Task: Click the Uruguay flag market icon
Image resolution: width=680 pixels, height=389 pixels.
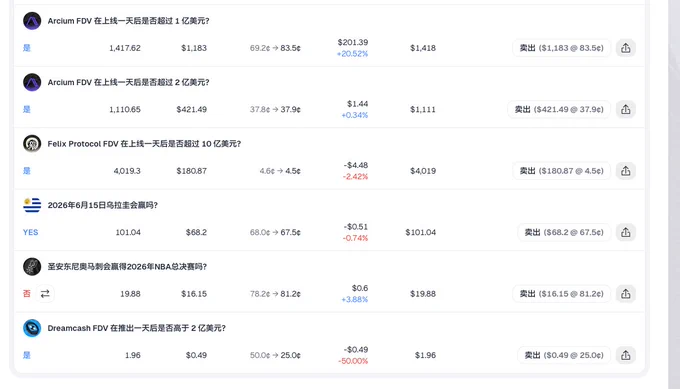Action: point(32,205)
